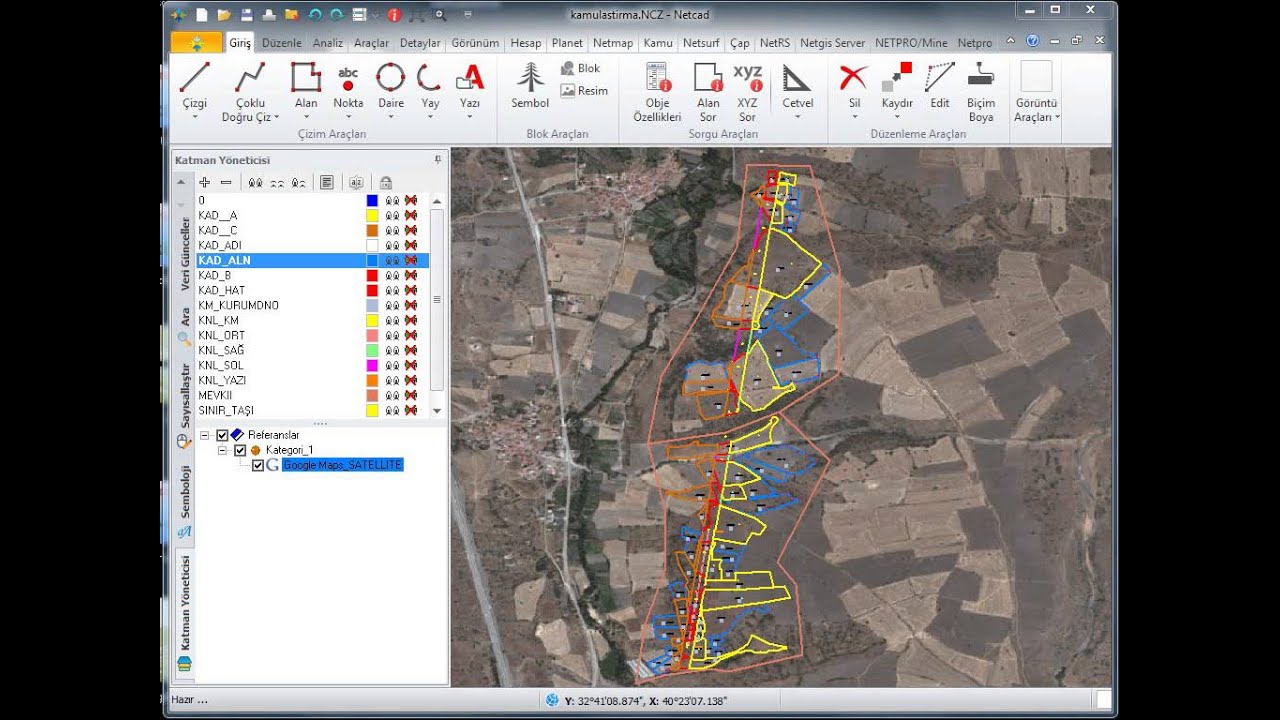Image resolution: width=1280 pixels, height=720 pixels.
Task: Click the Edit tool in the ribbon
Action: tap(940, 85)
